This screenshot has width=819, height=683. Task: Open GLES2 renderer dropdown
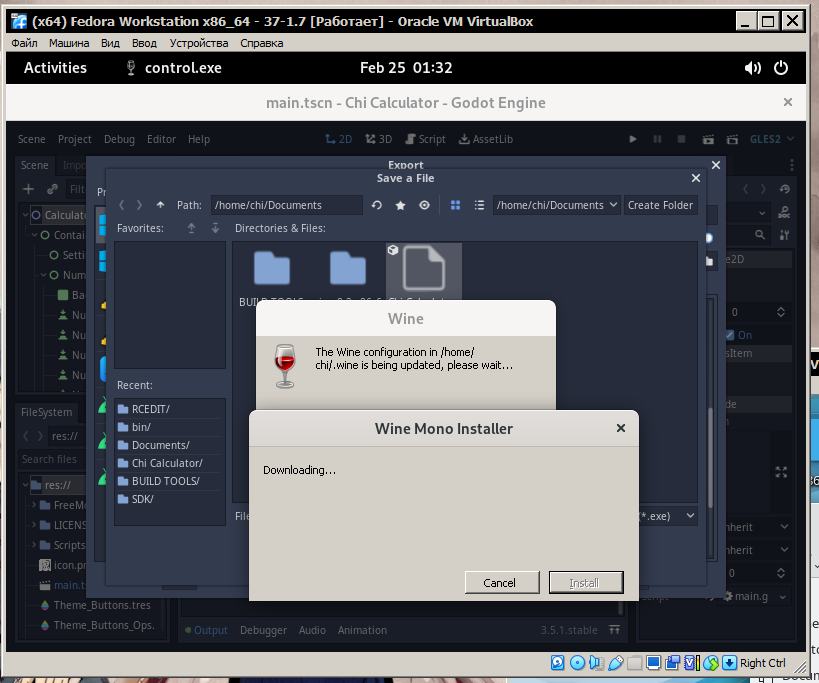click(x=772, y=139)
